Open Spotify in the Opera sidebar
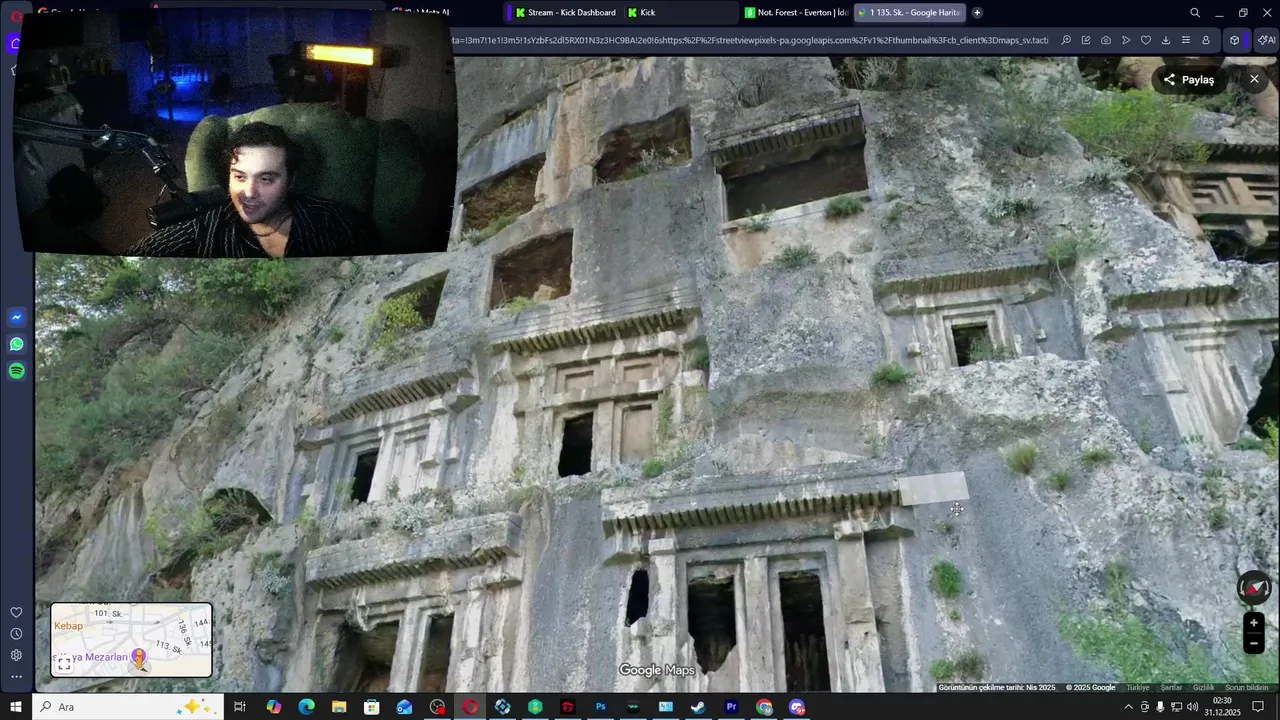Image resolution: width=1280 pixels, height=720 pixels. tap(16, 371)
